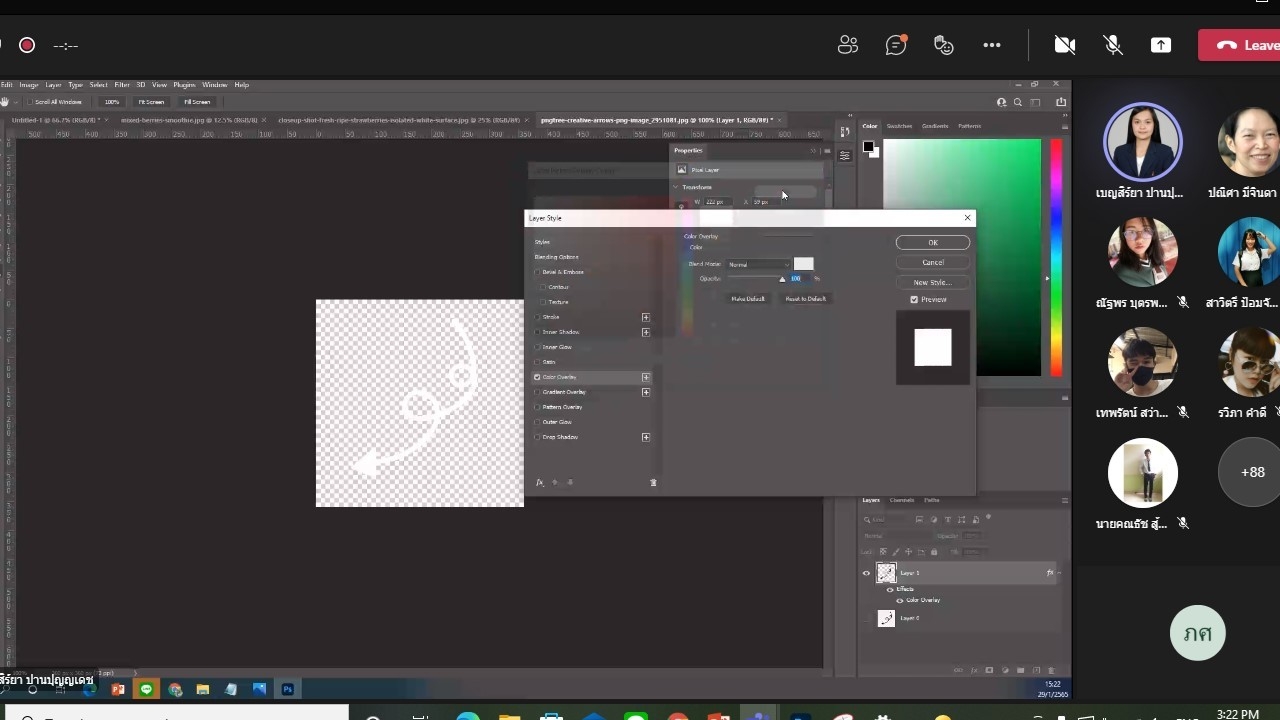Screen dimensions: 1280x720
Task: Click OK in Layer Style dialog
Action: pyautogui.click(x=933, y=243)
